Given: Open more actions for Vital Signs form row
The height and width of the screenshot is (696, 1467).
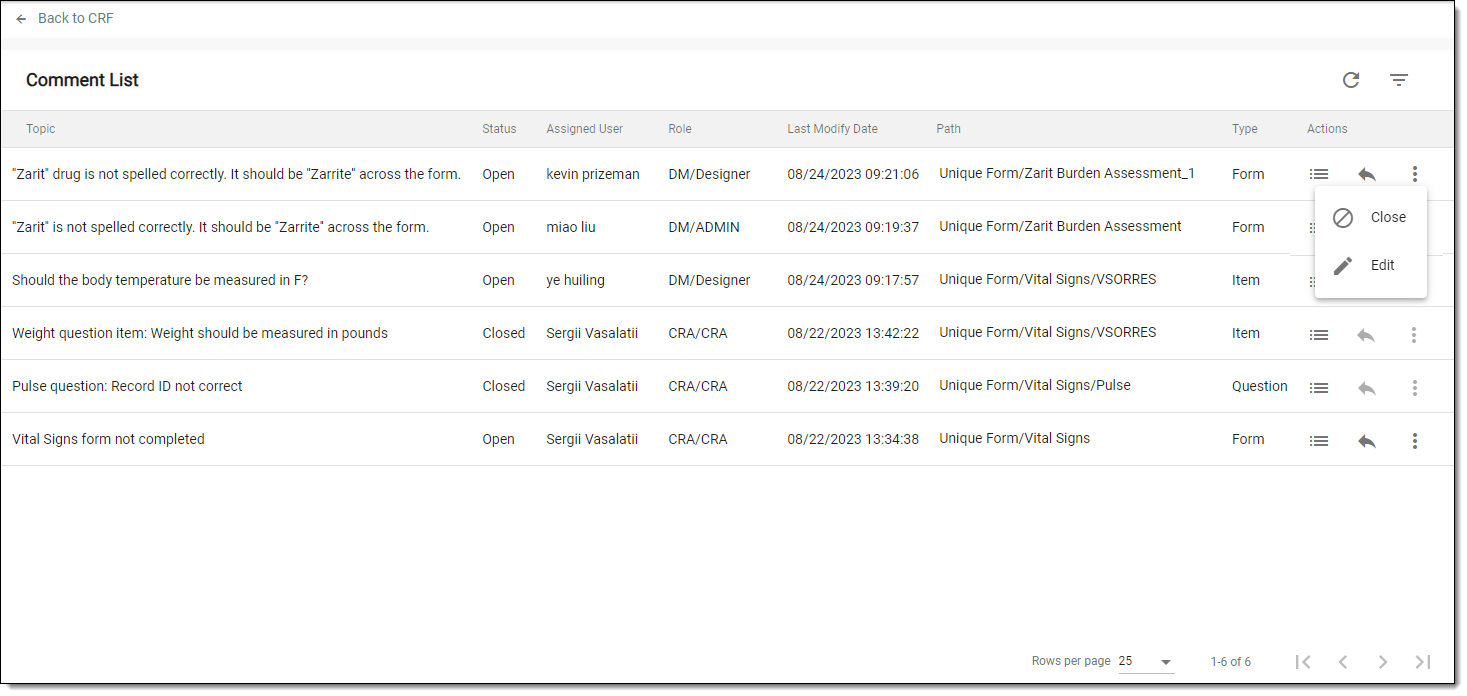Looking at the screenshot, I should coord(1414,441).
